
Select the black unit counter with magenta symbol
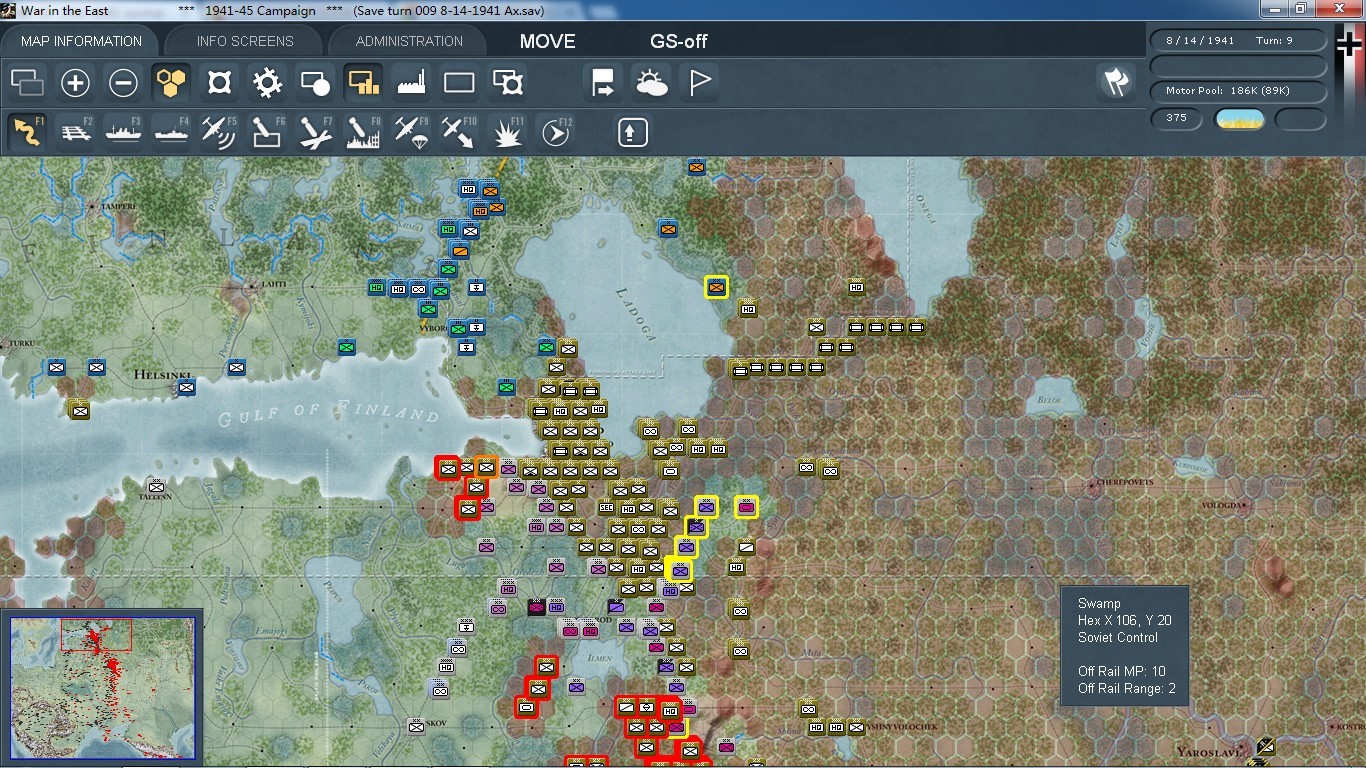[536, 607]
